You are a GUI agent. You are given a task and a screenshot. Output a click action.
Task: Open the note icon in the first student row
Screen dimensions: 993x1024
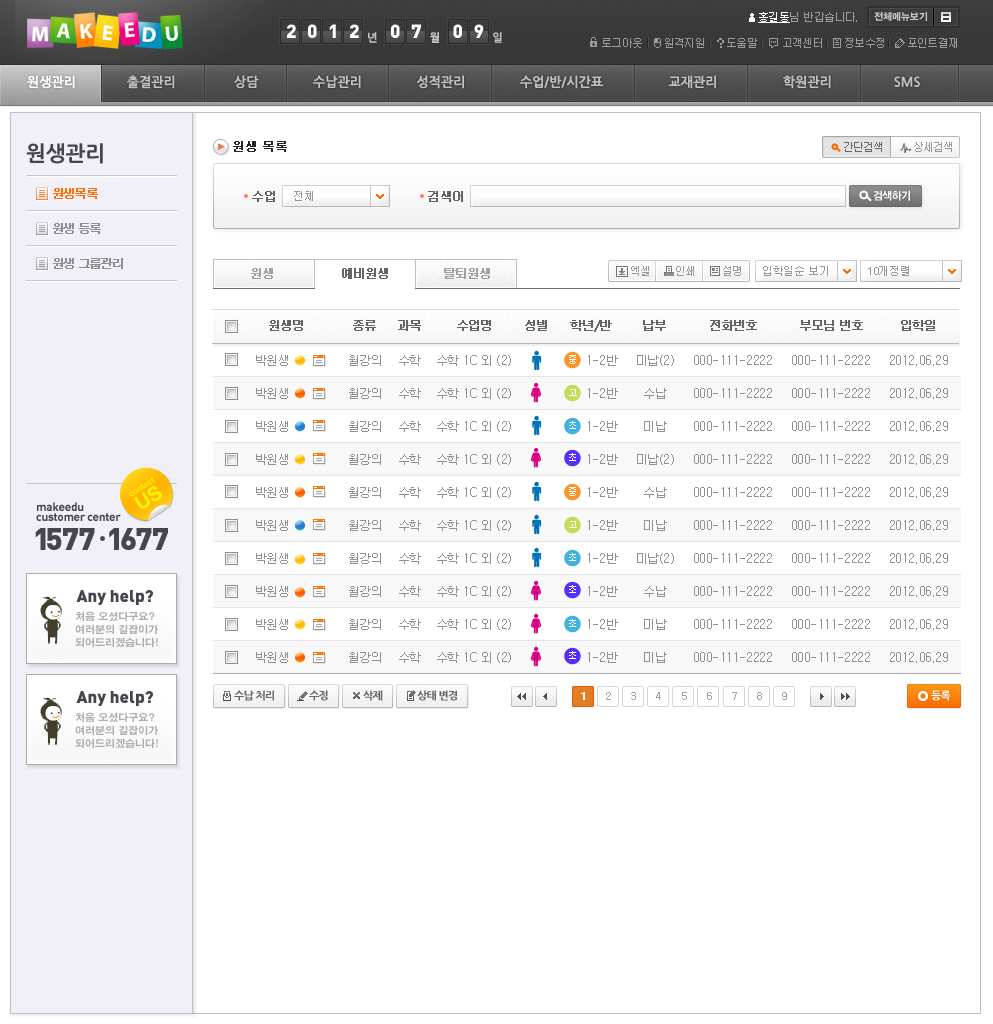coord(319,360)
